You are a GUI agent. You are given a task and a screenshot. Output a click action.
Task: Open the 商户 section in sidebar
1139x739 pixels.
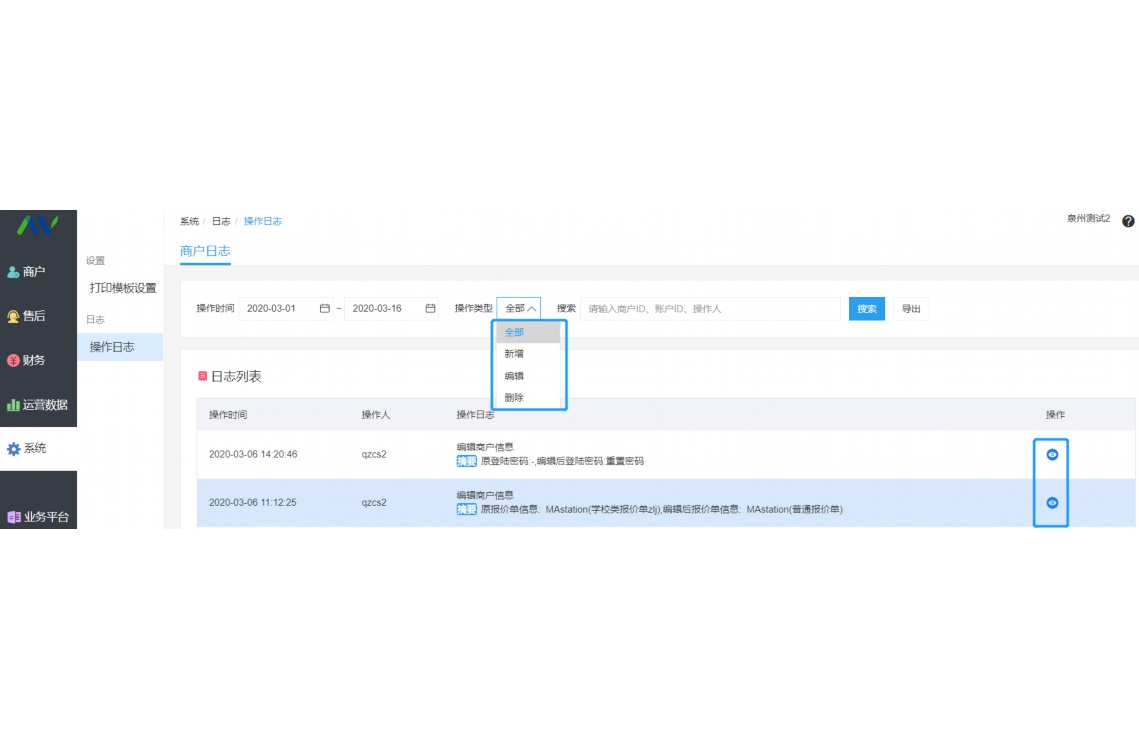pos(27,272)
